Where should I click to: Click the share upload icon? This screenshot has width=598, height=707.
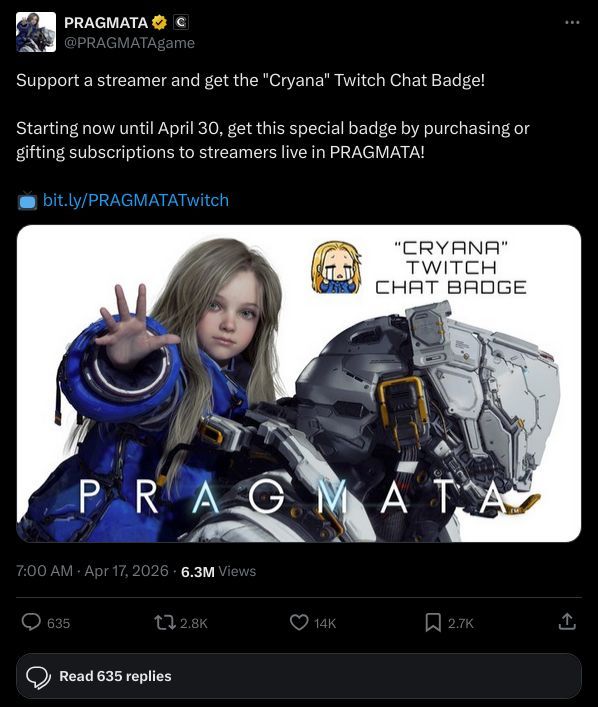click(567, 621)
